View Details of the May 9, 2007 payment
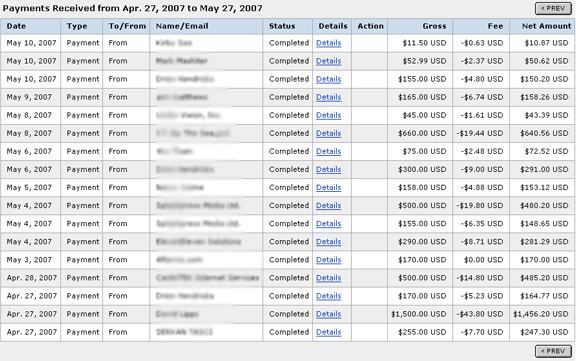Screen dimensions: 576x361 pyautogui.click(x=328, y=97)
